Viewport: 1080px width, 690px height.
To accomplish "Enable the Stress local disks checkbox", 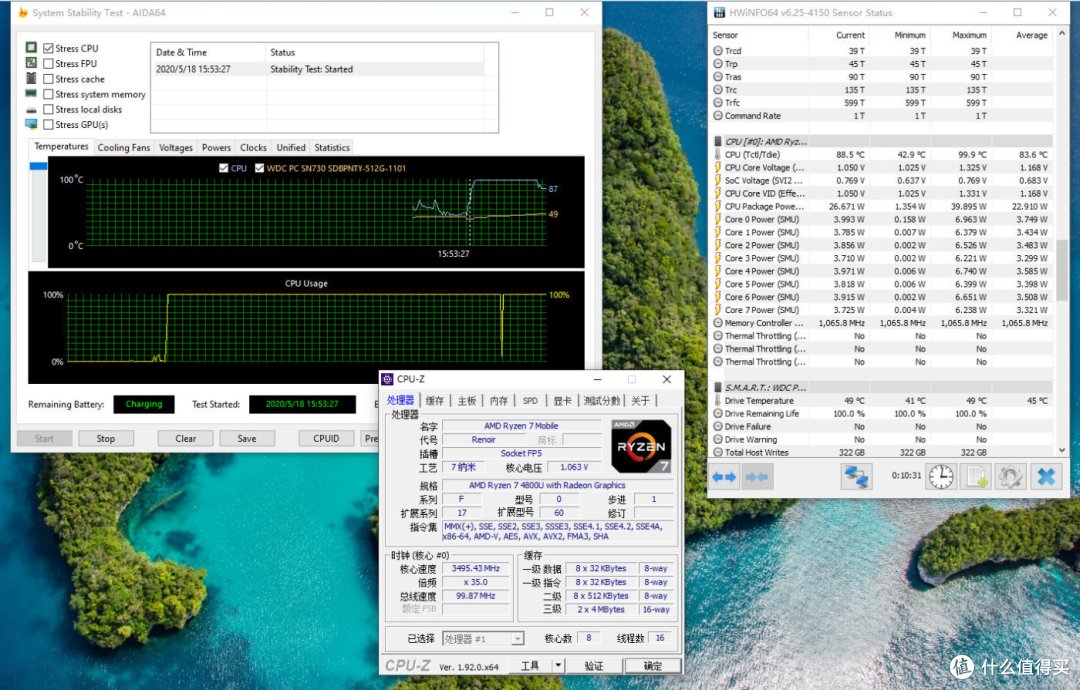I will [x=48, y=109].
